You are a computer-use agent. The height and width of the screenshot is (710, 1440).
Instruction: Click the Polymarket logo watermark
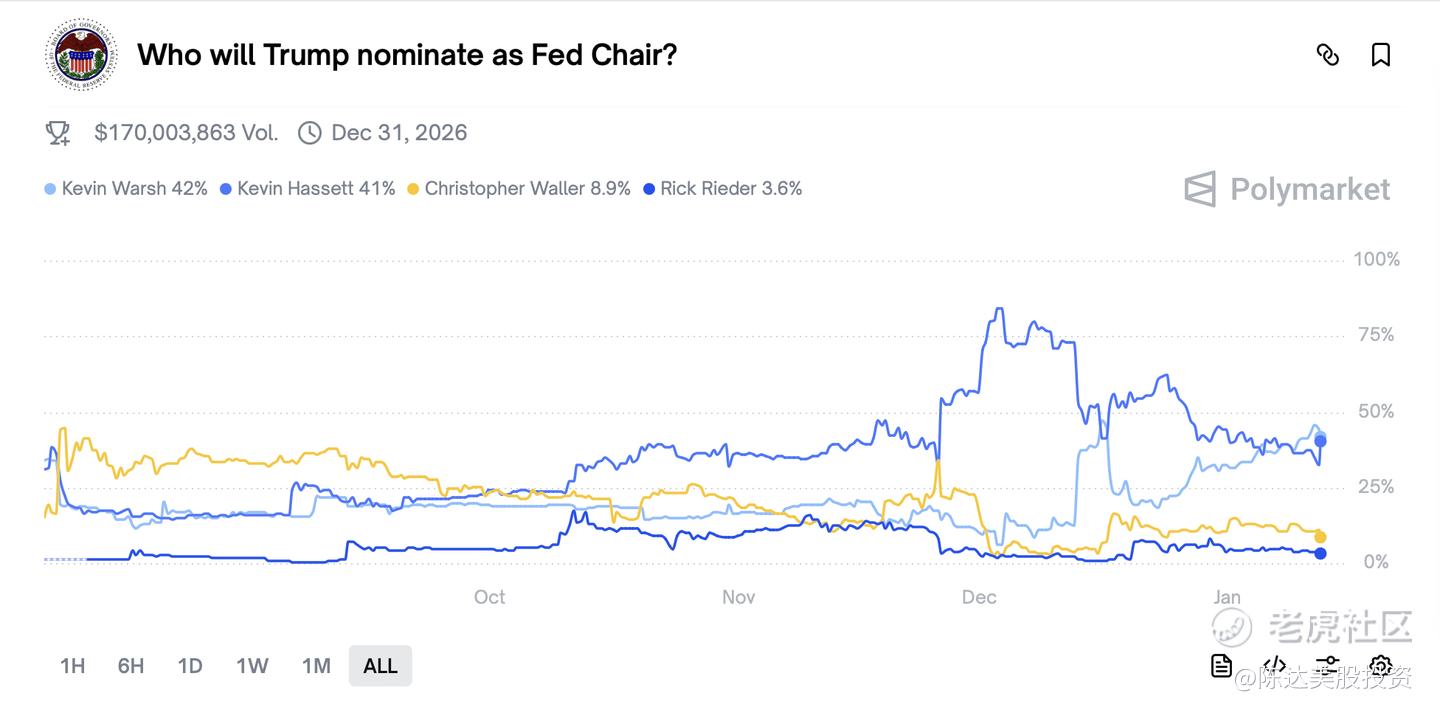pos(1288,189)
